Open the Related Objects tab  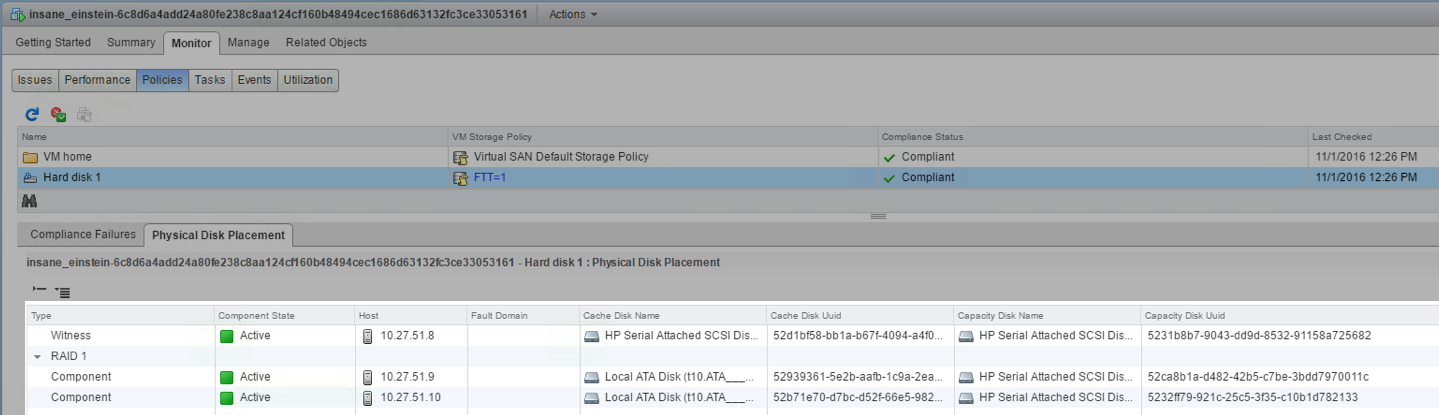pos(326,42)
